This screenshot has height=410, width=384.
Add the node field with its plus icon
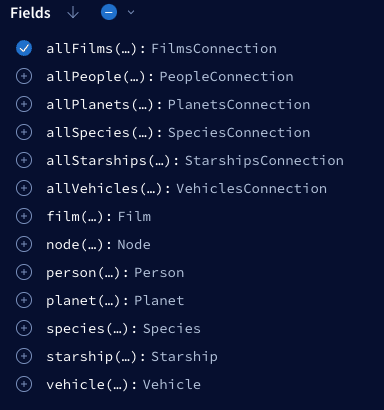point(24,244)
